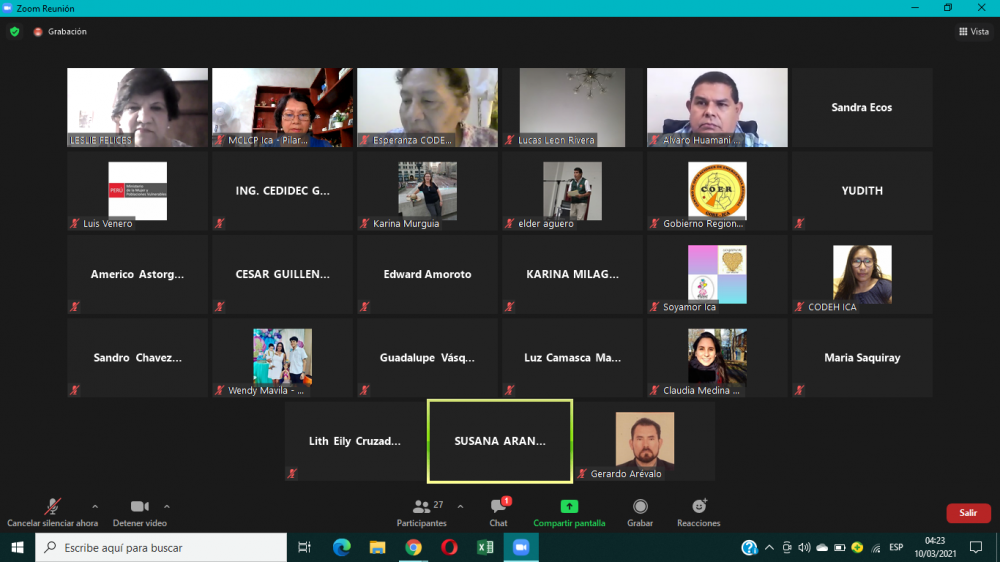Select the highlighted SUSANA ARAN... participant tile
The image size is (1000, 562).
tap(500, 441)
